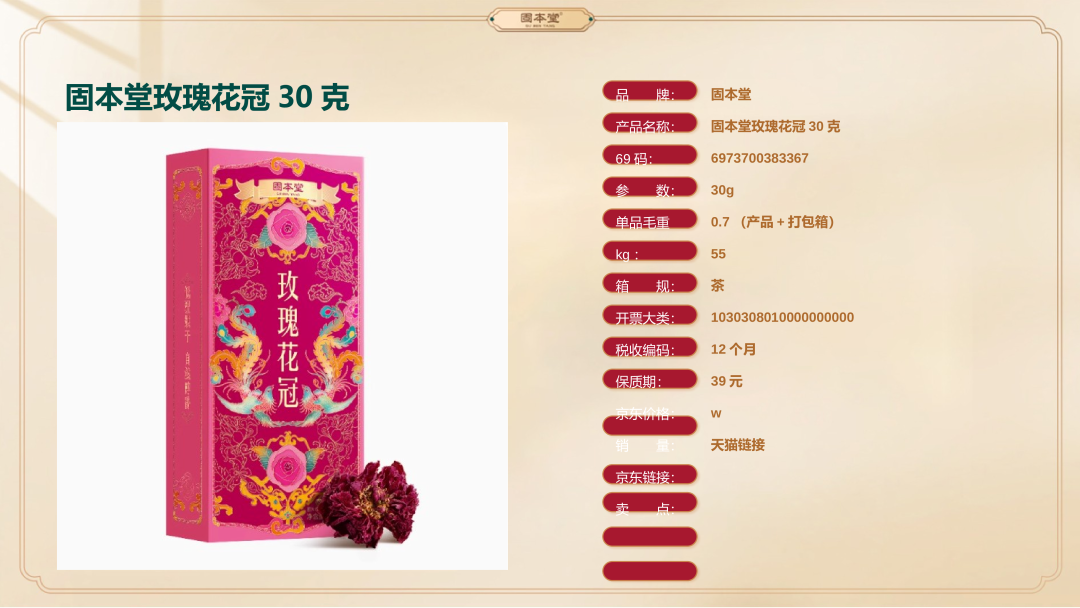Click the 69码 label pill

click(x=650, y=155)
